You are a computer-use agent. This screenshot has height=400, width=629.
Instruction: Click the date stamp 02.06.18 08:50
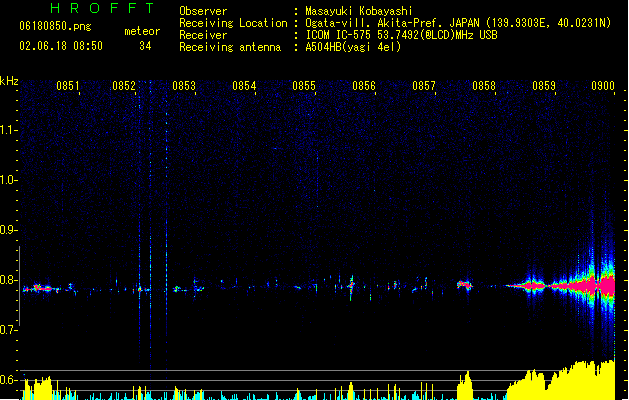61,46
